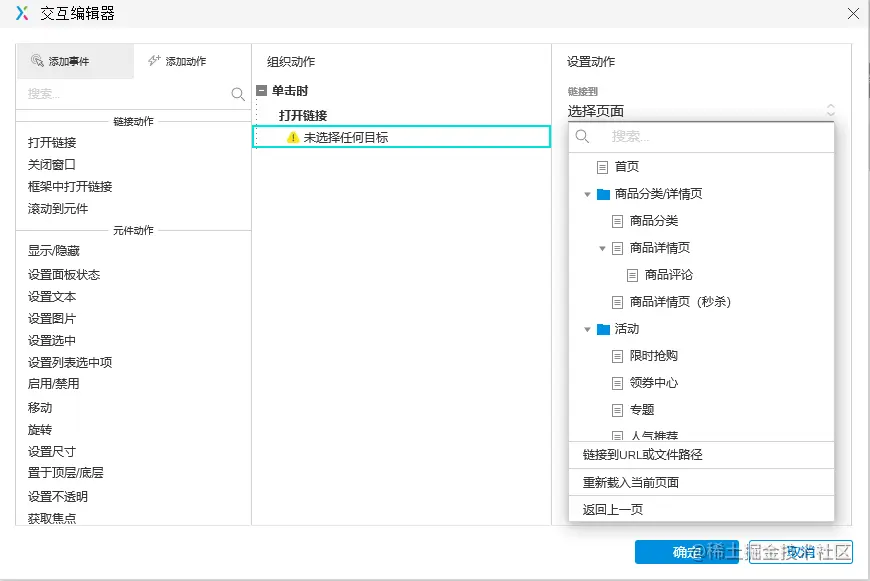Image resolution: width=870 pixels, height=581 pixels.
Task: Choose the 打开链接 action in the left list
Action: (x=52, y=143)
